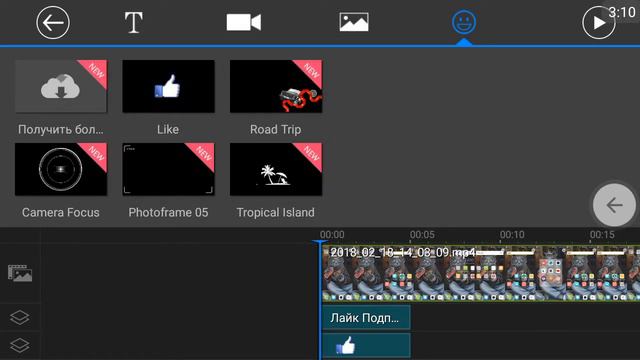Open the video media tab
The width and height of the screenshot is (640, 360).
tap(244, 22)
